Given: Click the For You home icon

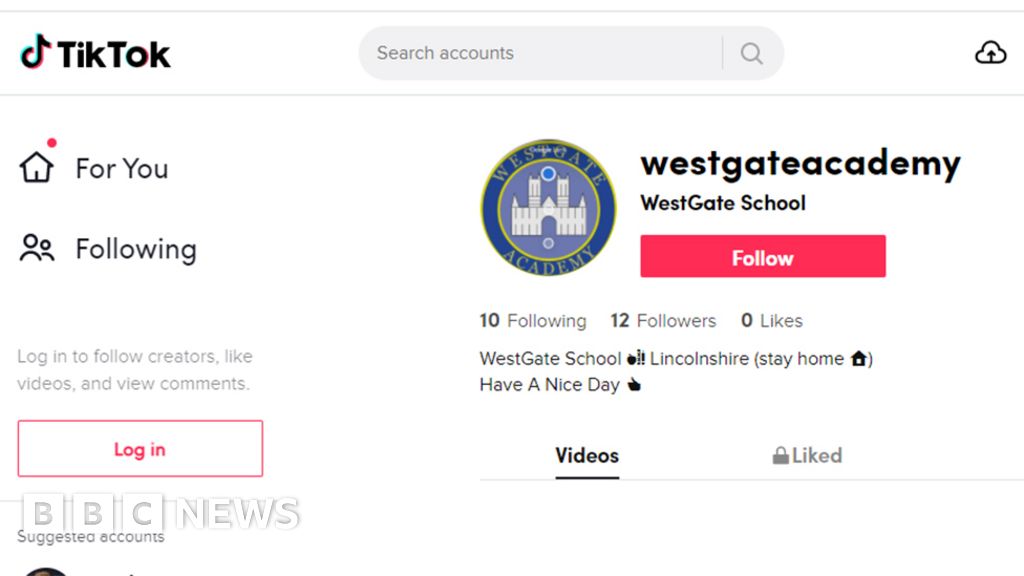Looking at the screenshot, I should (37, 167).
